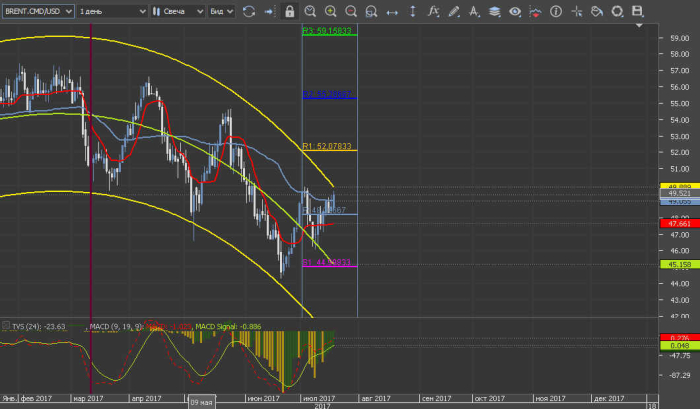Refresh the chart data

249,12
